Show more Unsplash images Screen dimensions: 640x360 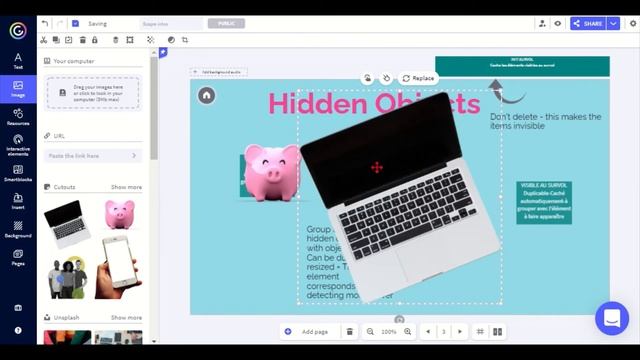(x=127, y=318)
